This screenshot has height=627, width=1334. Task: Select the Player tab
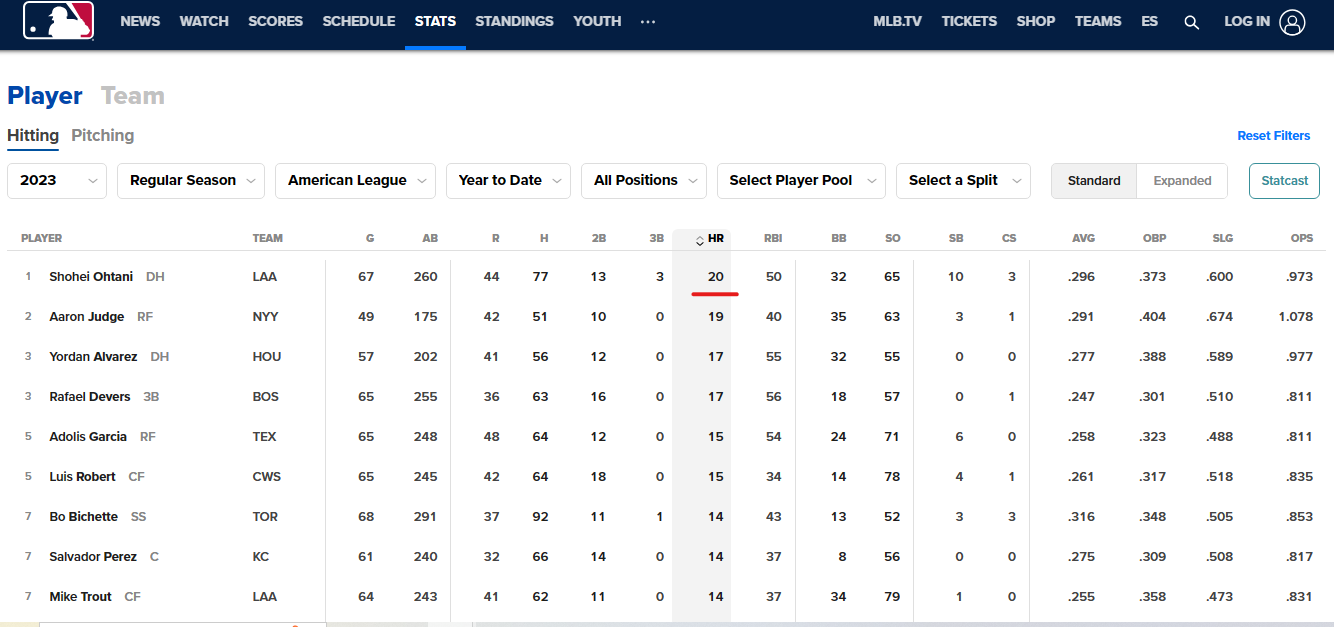point(45,96)
